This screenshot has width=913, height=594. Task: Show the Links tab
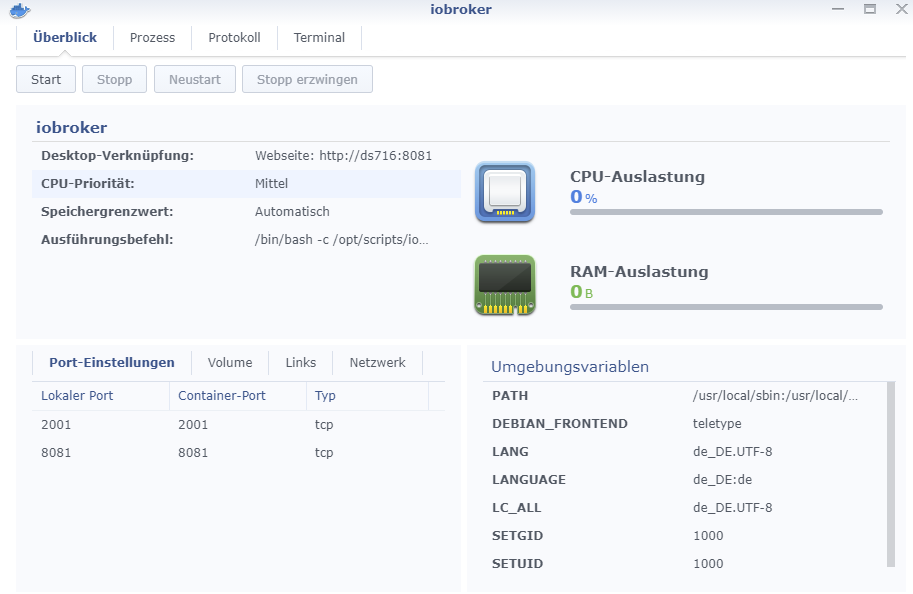(300, 363)
